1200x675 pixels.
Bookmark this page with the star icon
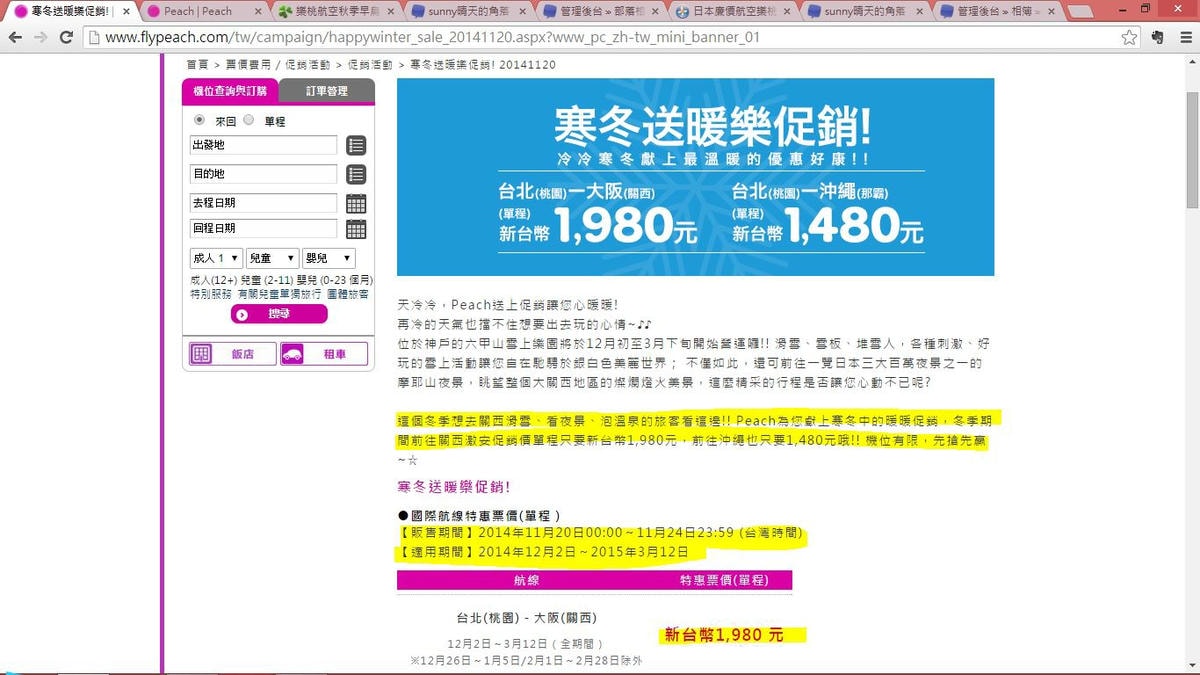(1129, 37)
